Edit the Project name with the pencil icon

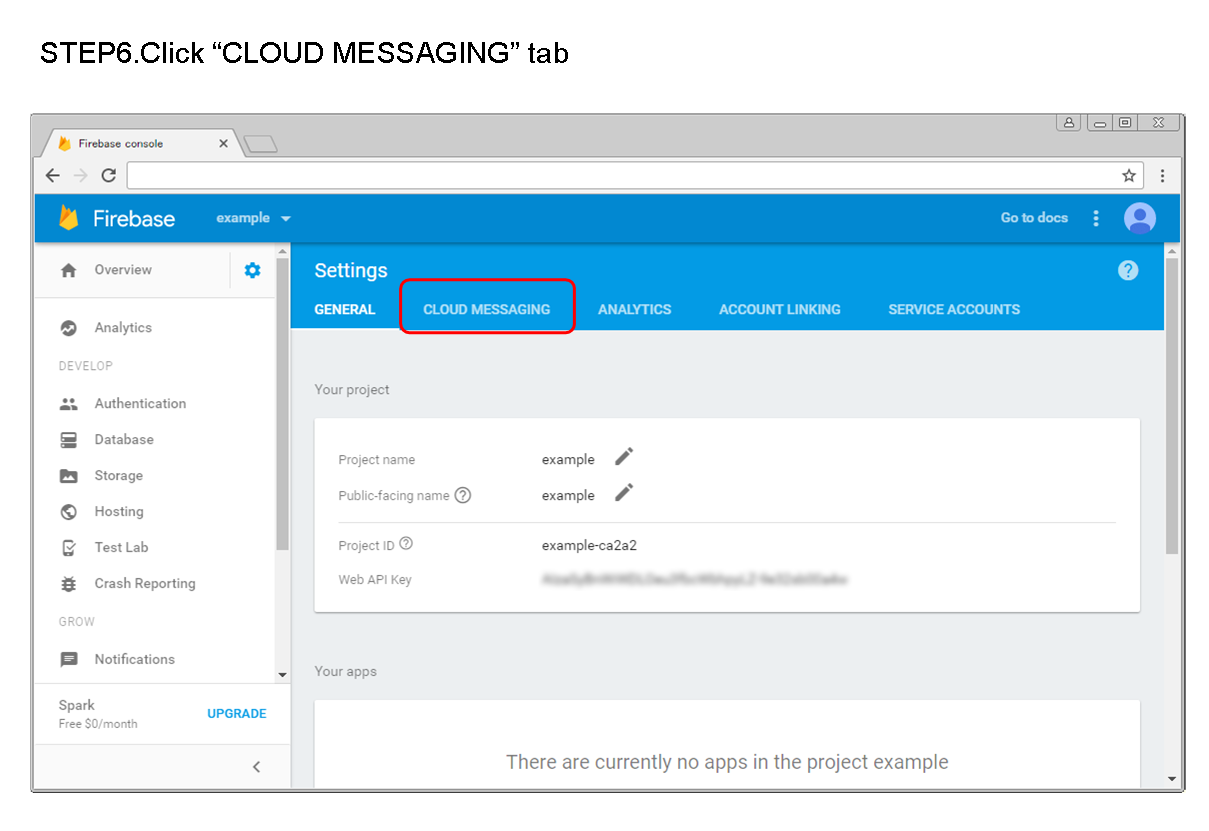623,457
